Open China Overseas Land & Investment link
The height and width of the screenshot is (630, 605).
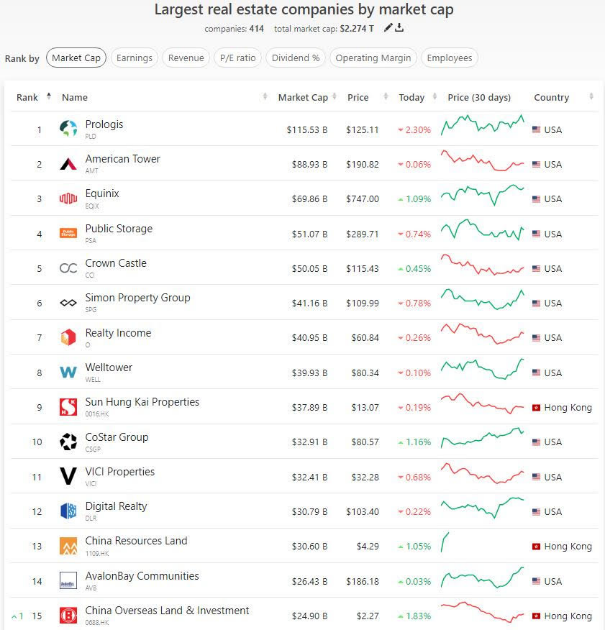(x=167, y=610)
